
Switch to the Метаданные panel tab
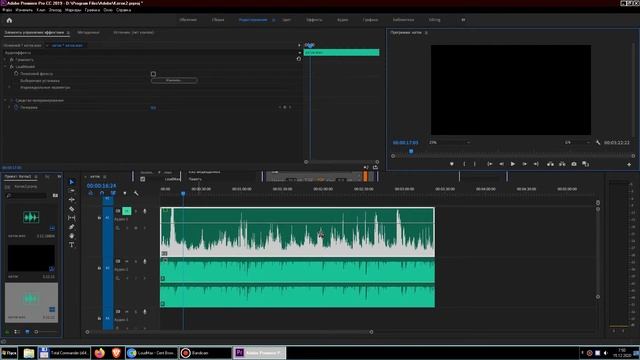[x=88, y=33]
